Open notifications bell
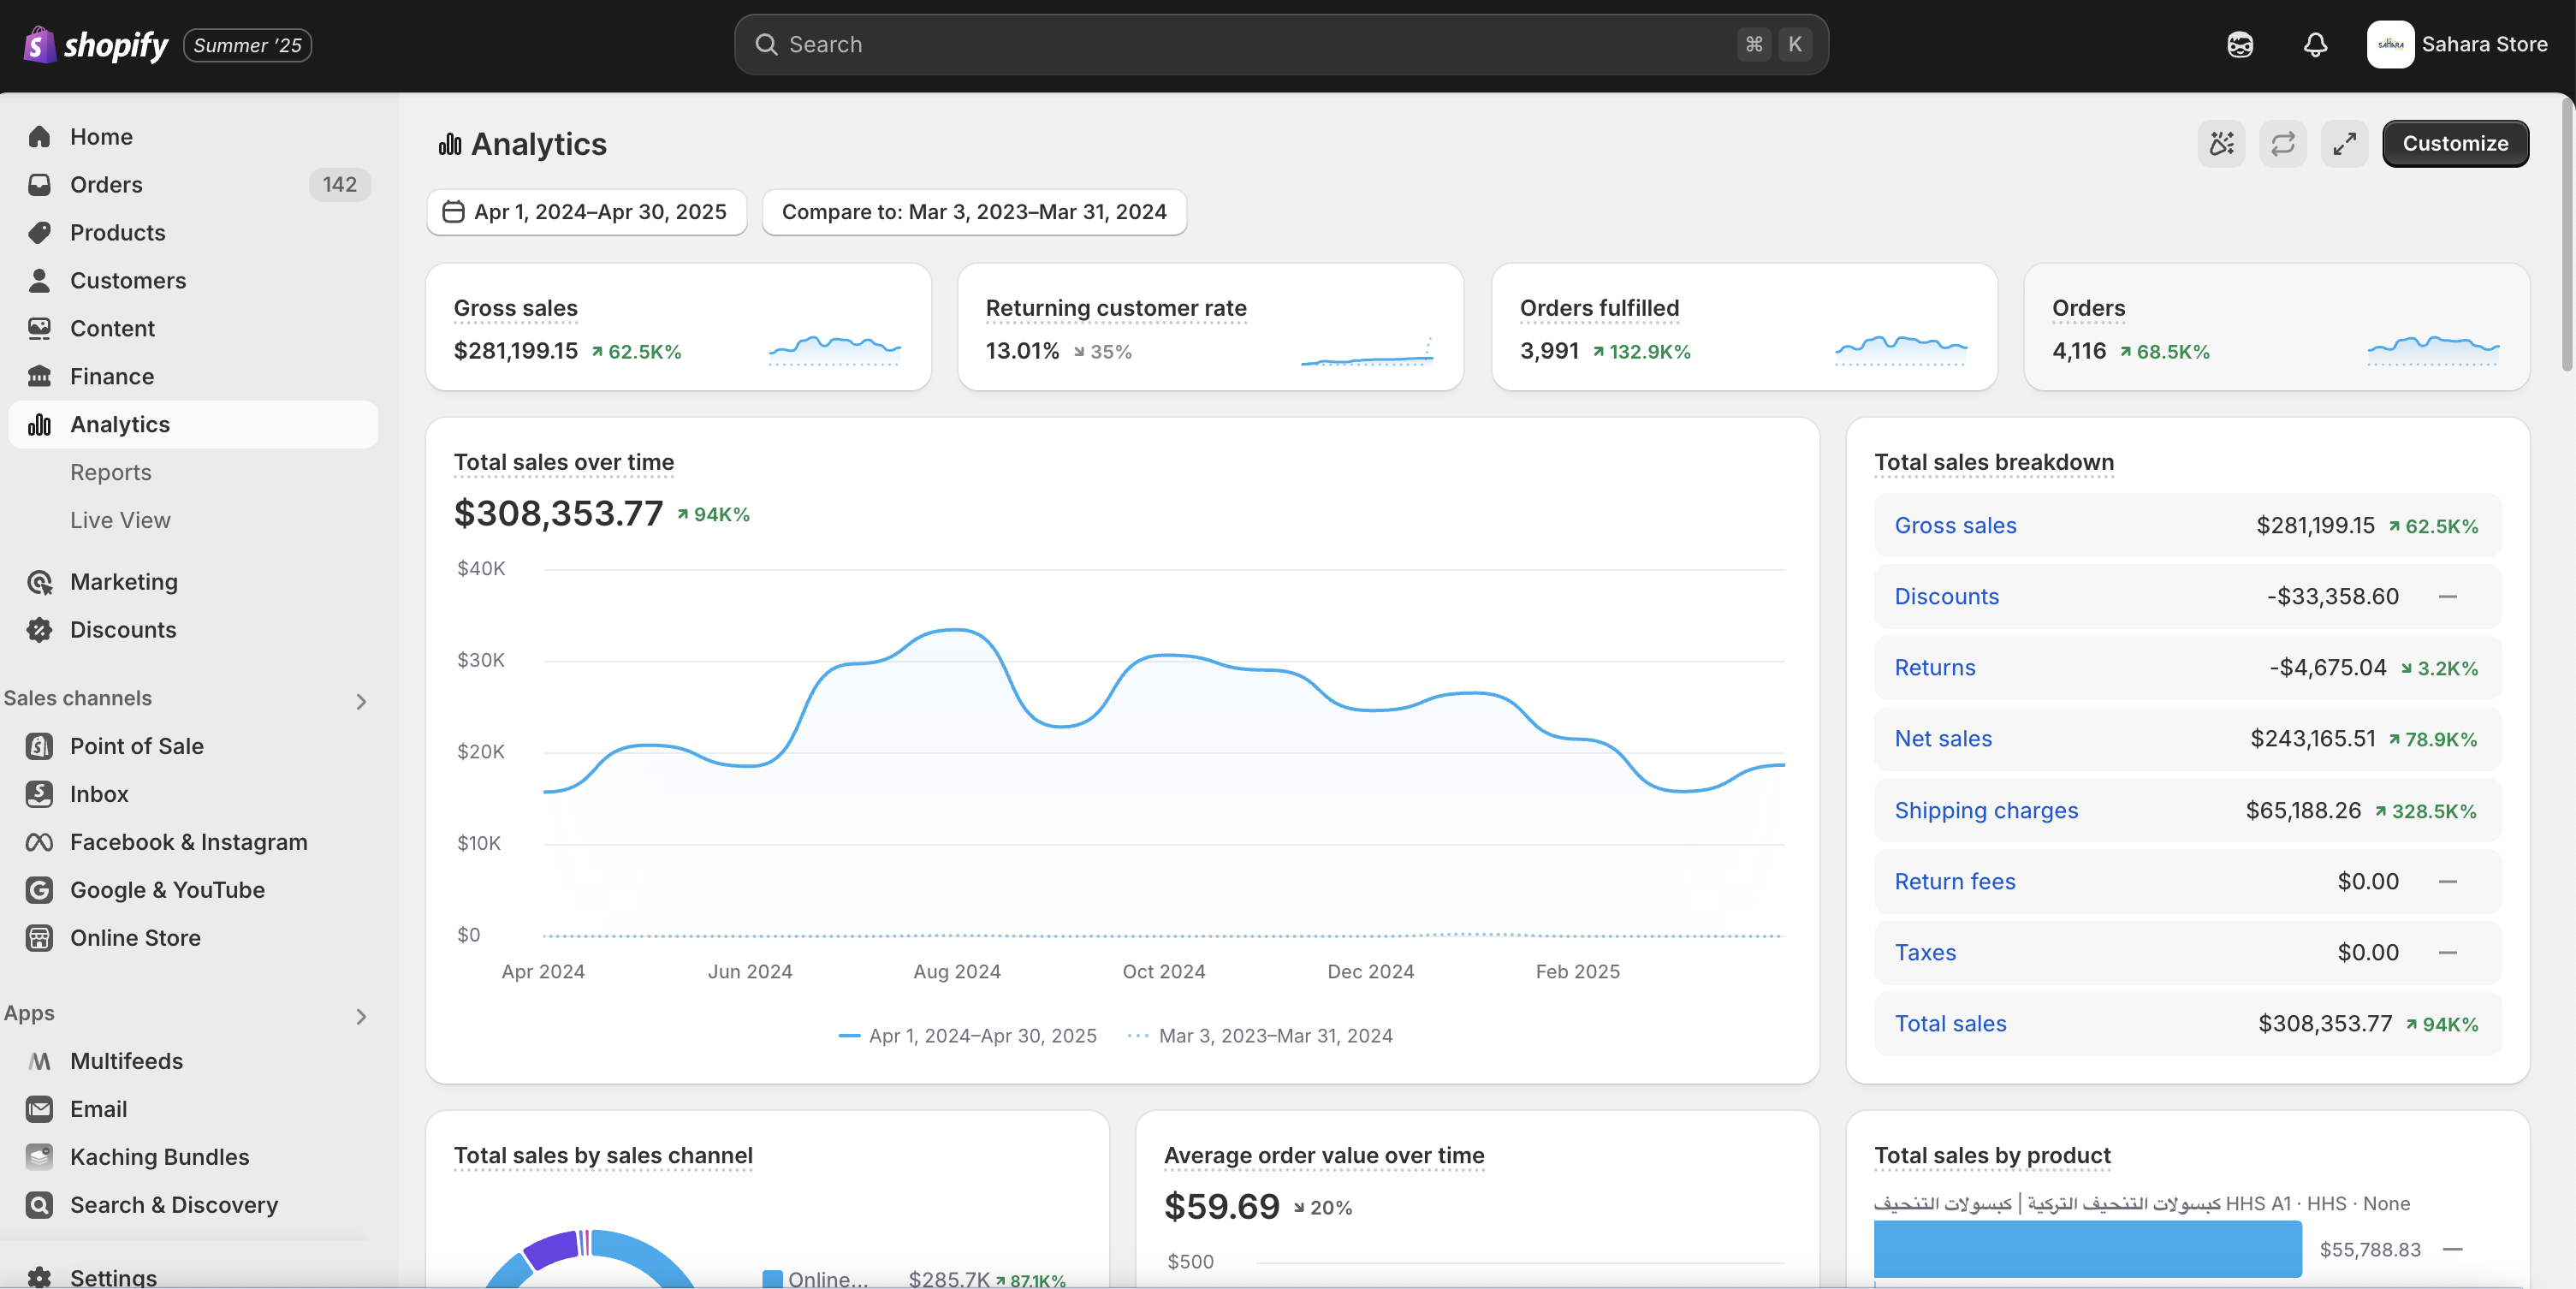Image resolution: width=2576 pixels, height=1289 pixels. pyautogui.click(x=2315, y=45)
